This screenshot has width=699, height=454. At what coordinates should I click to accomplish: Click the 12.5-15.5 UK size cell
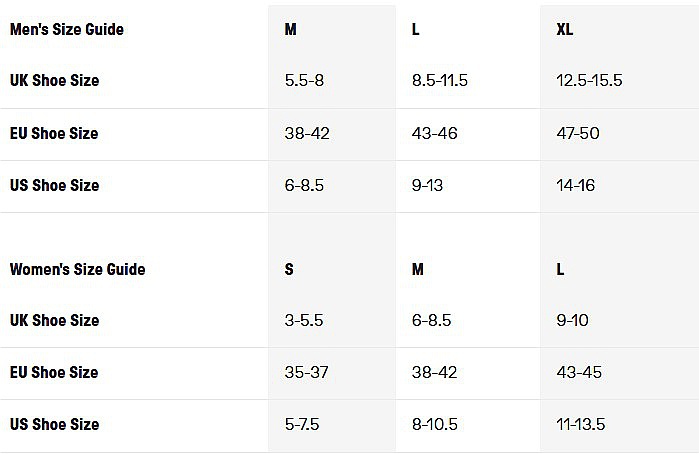(x=589, y=80)
